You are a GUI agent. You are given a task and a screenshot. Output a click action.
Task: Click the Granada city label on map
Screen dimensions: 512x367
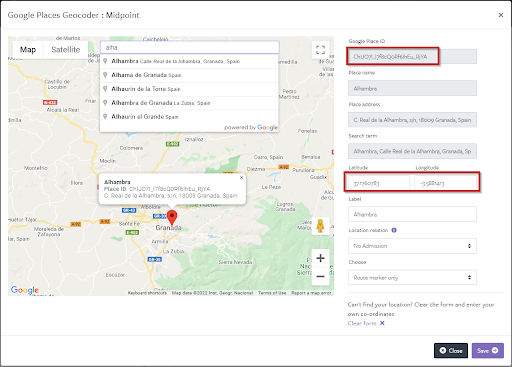[x=168, y=228]
